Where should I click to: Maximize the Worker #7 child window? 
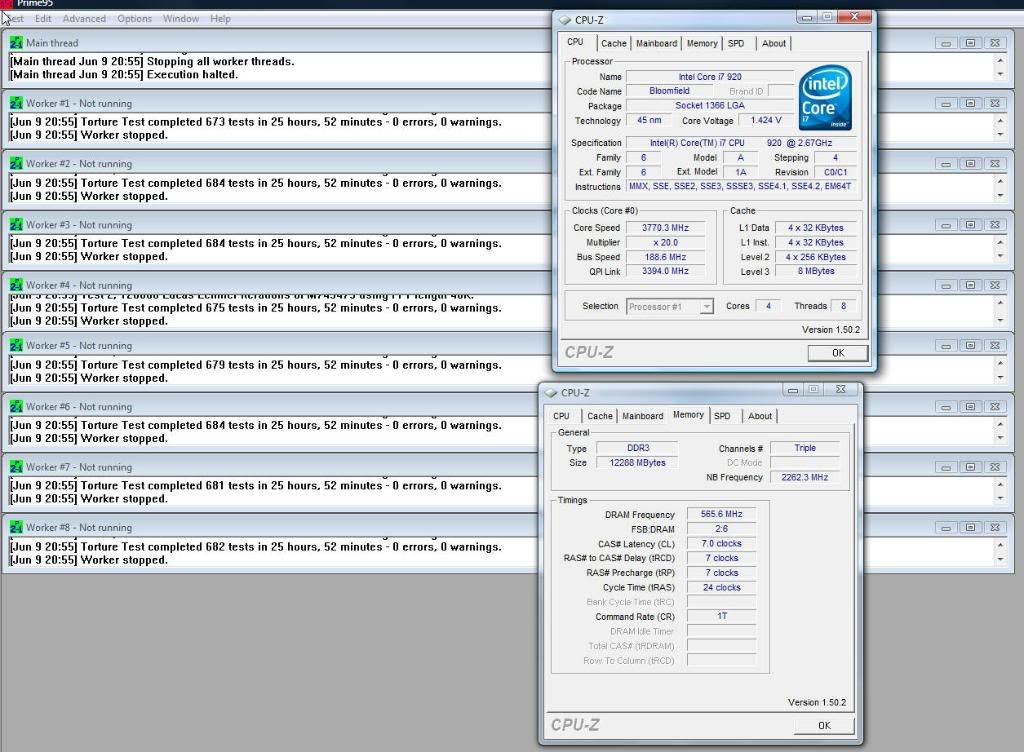[x=970, y=467]
